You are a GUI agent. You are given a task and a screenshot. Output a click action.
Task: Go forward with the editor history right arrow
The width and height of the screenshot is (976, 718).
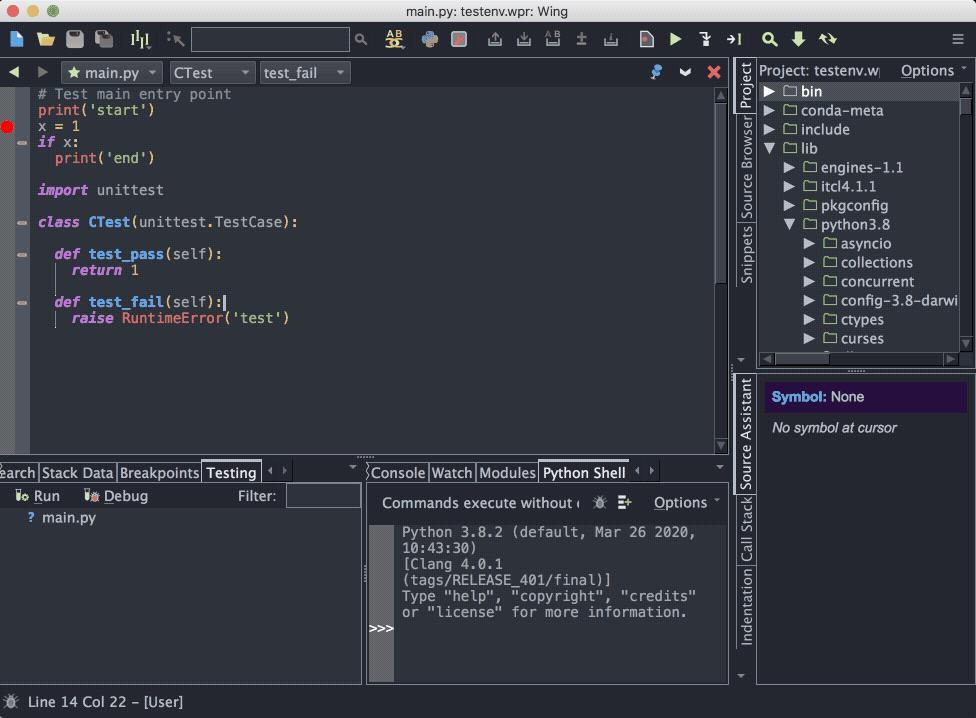(x=42, y=72)
